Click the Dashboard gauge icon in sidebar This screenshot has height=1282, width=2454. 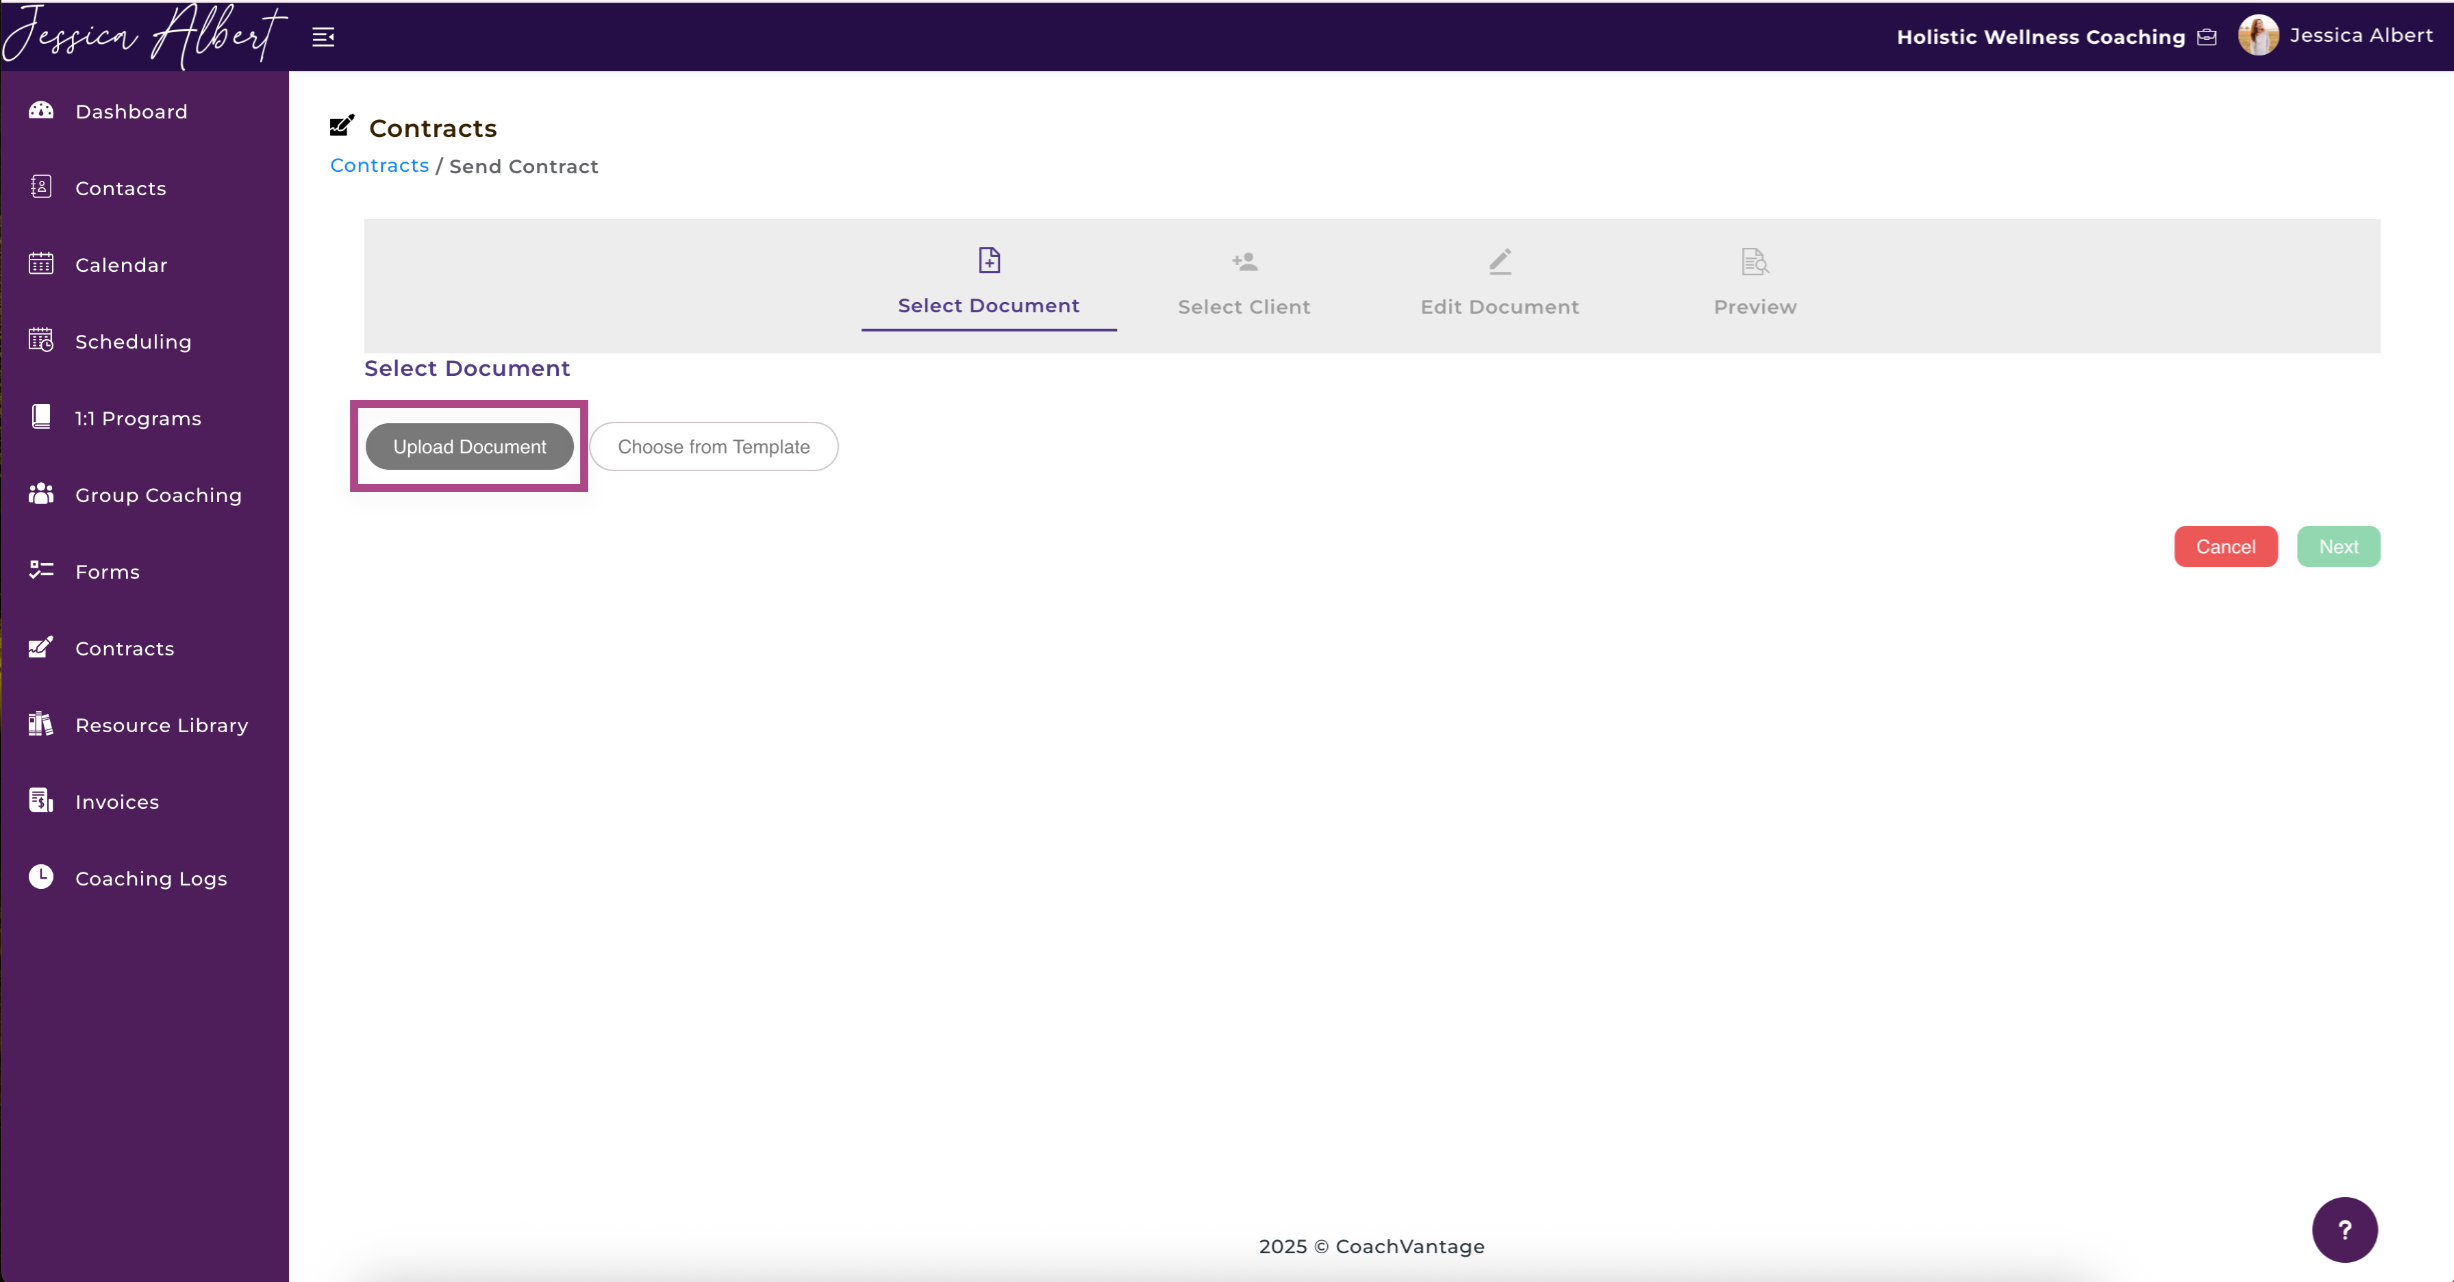[x=41, y=110]
